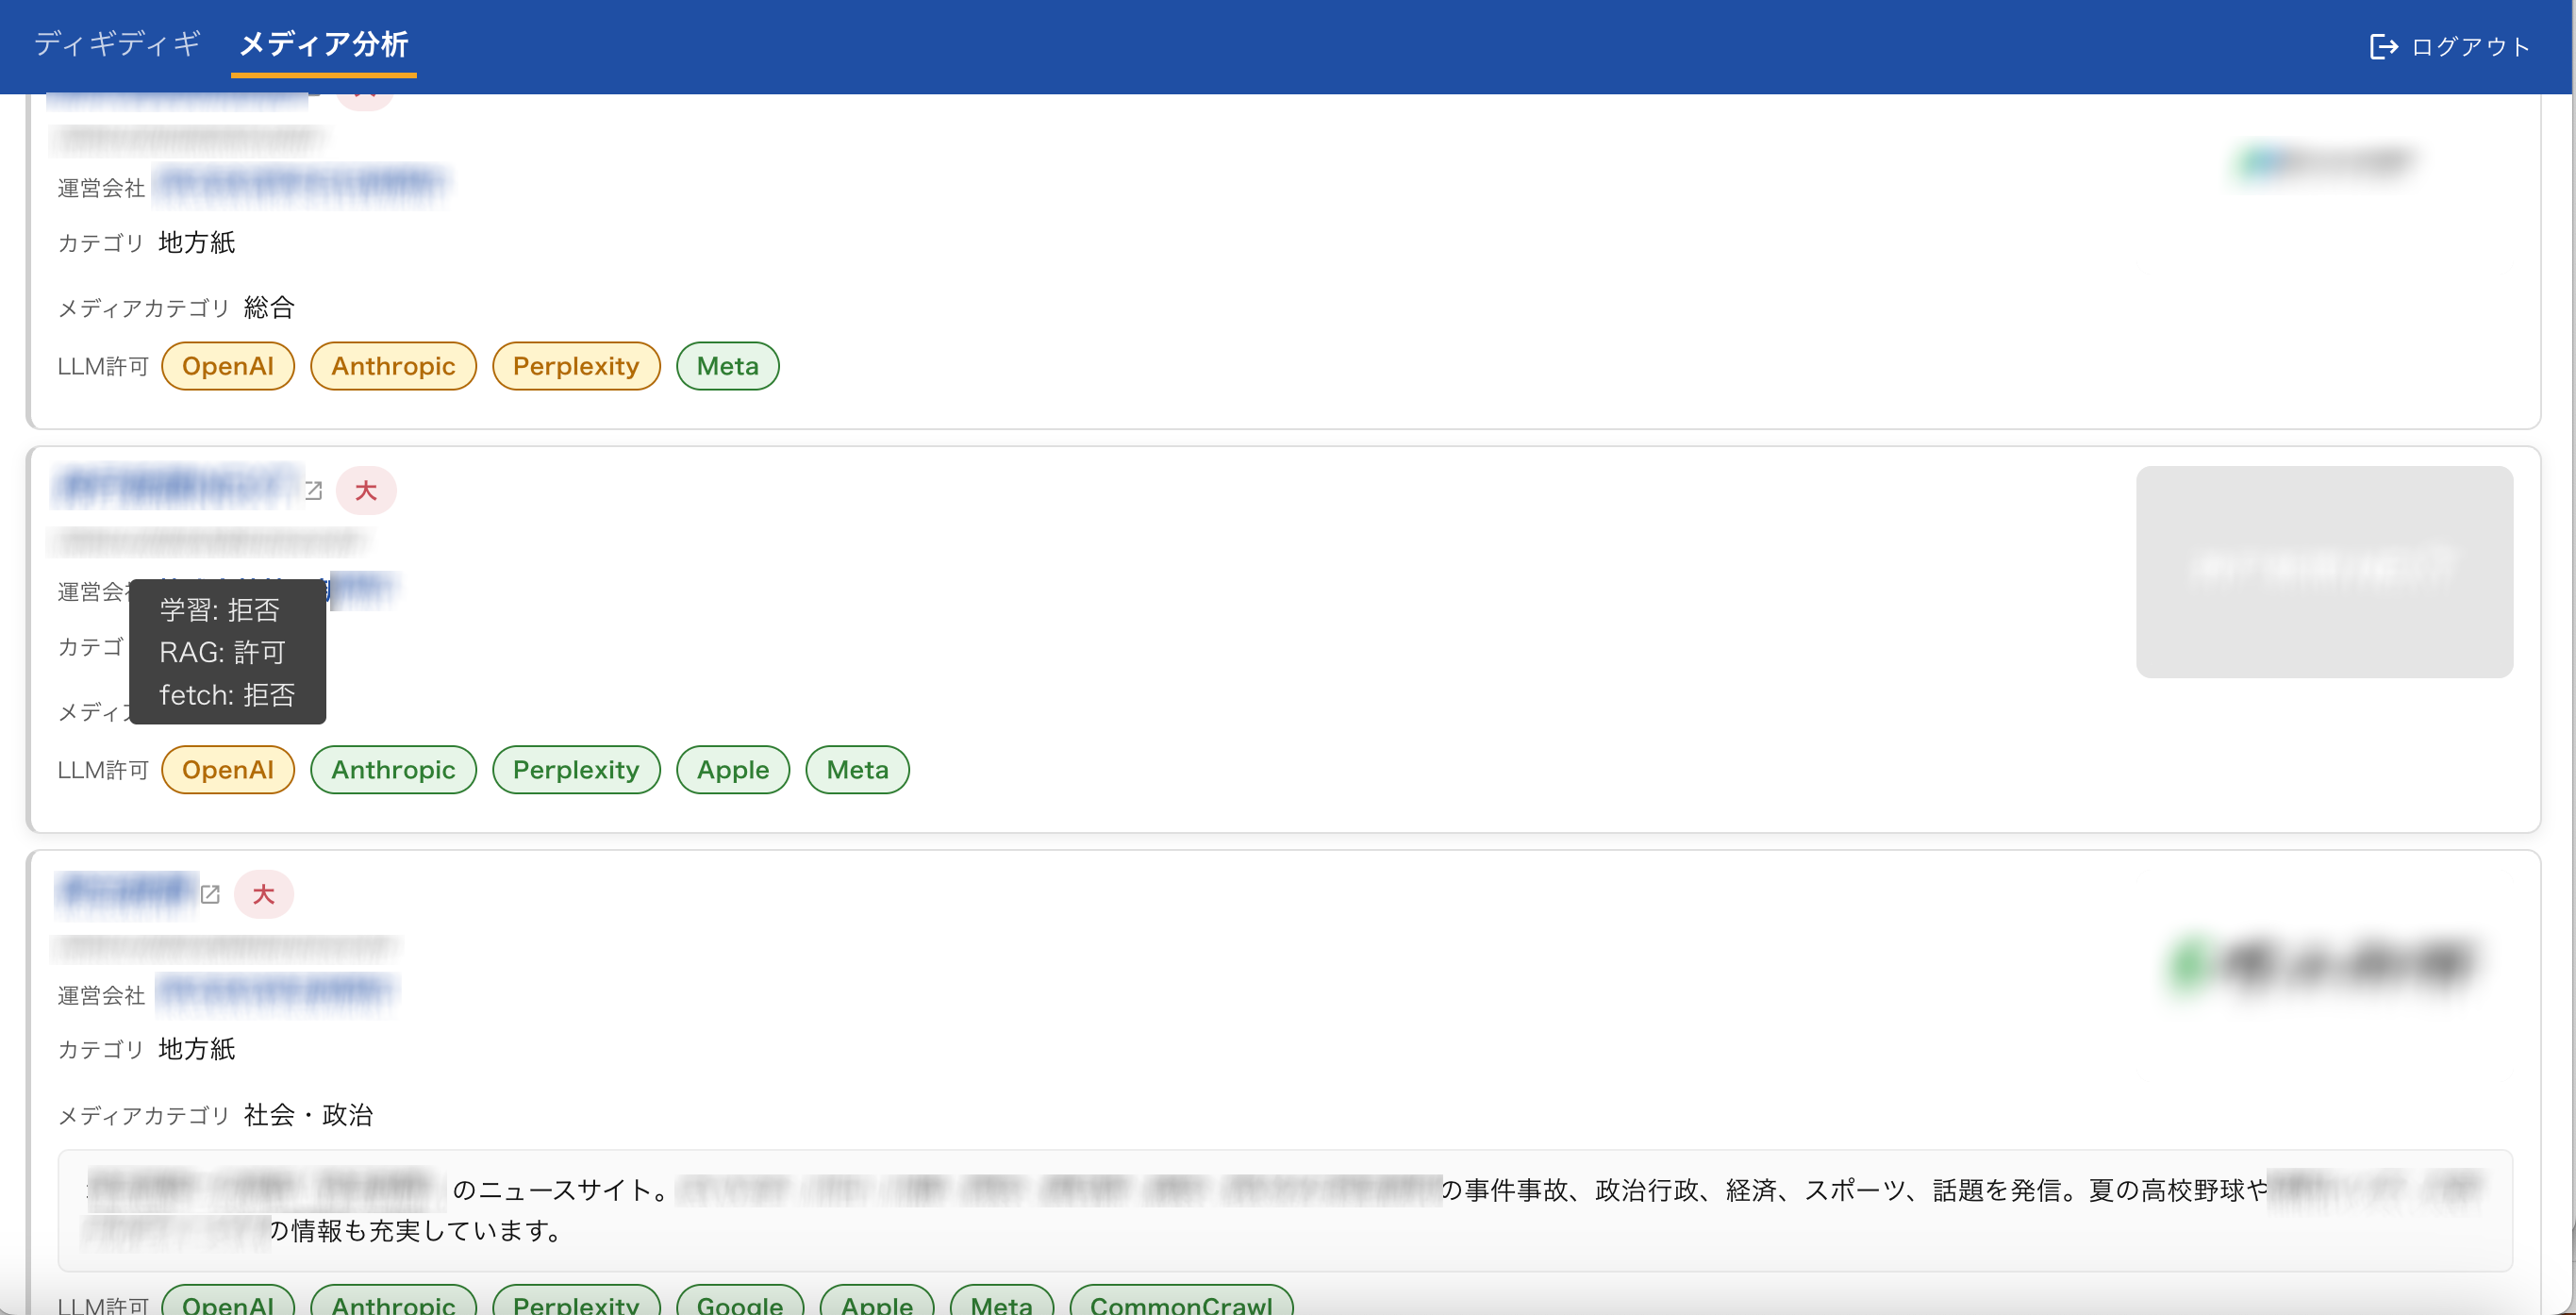Click the メディアカテゴリ label beside 社会・政治
The image size is (2576, 1315).
[x=144, y=1115]
